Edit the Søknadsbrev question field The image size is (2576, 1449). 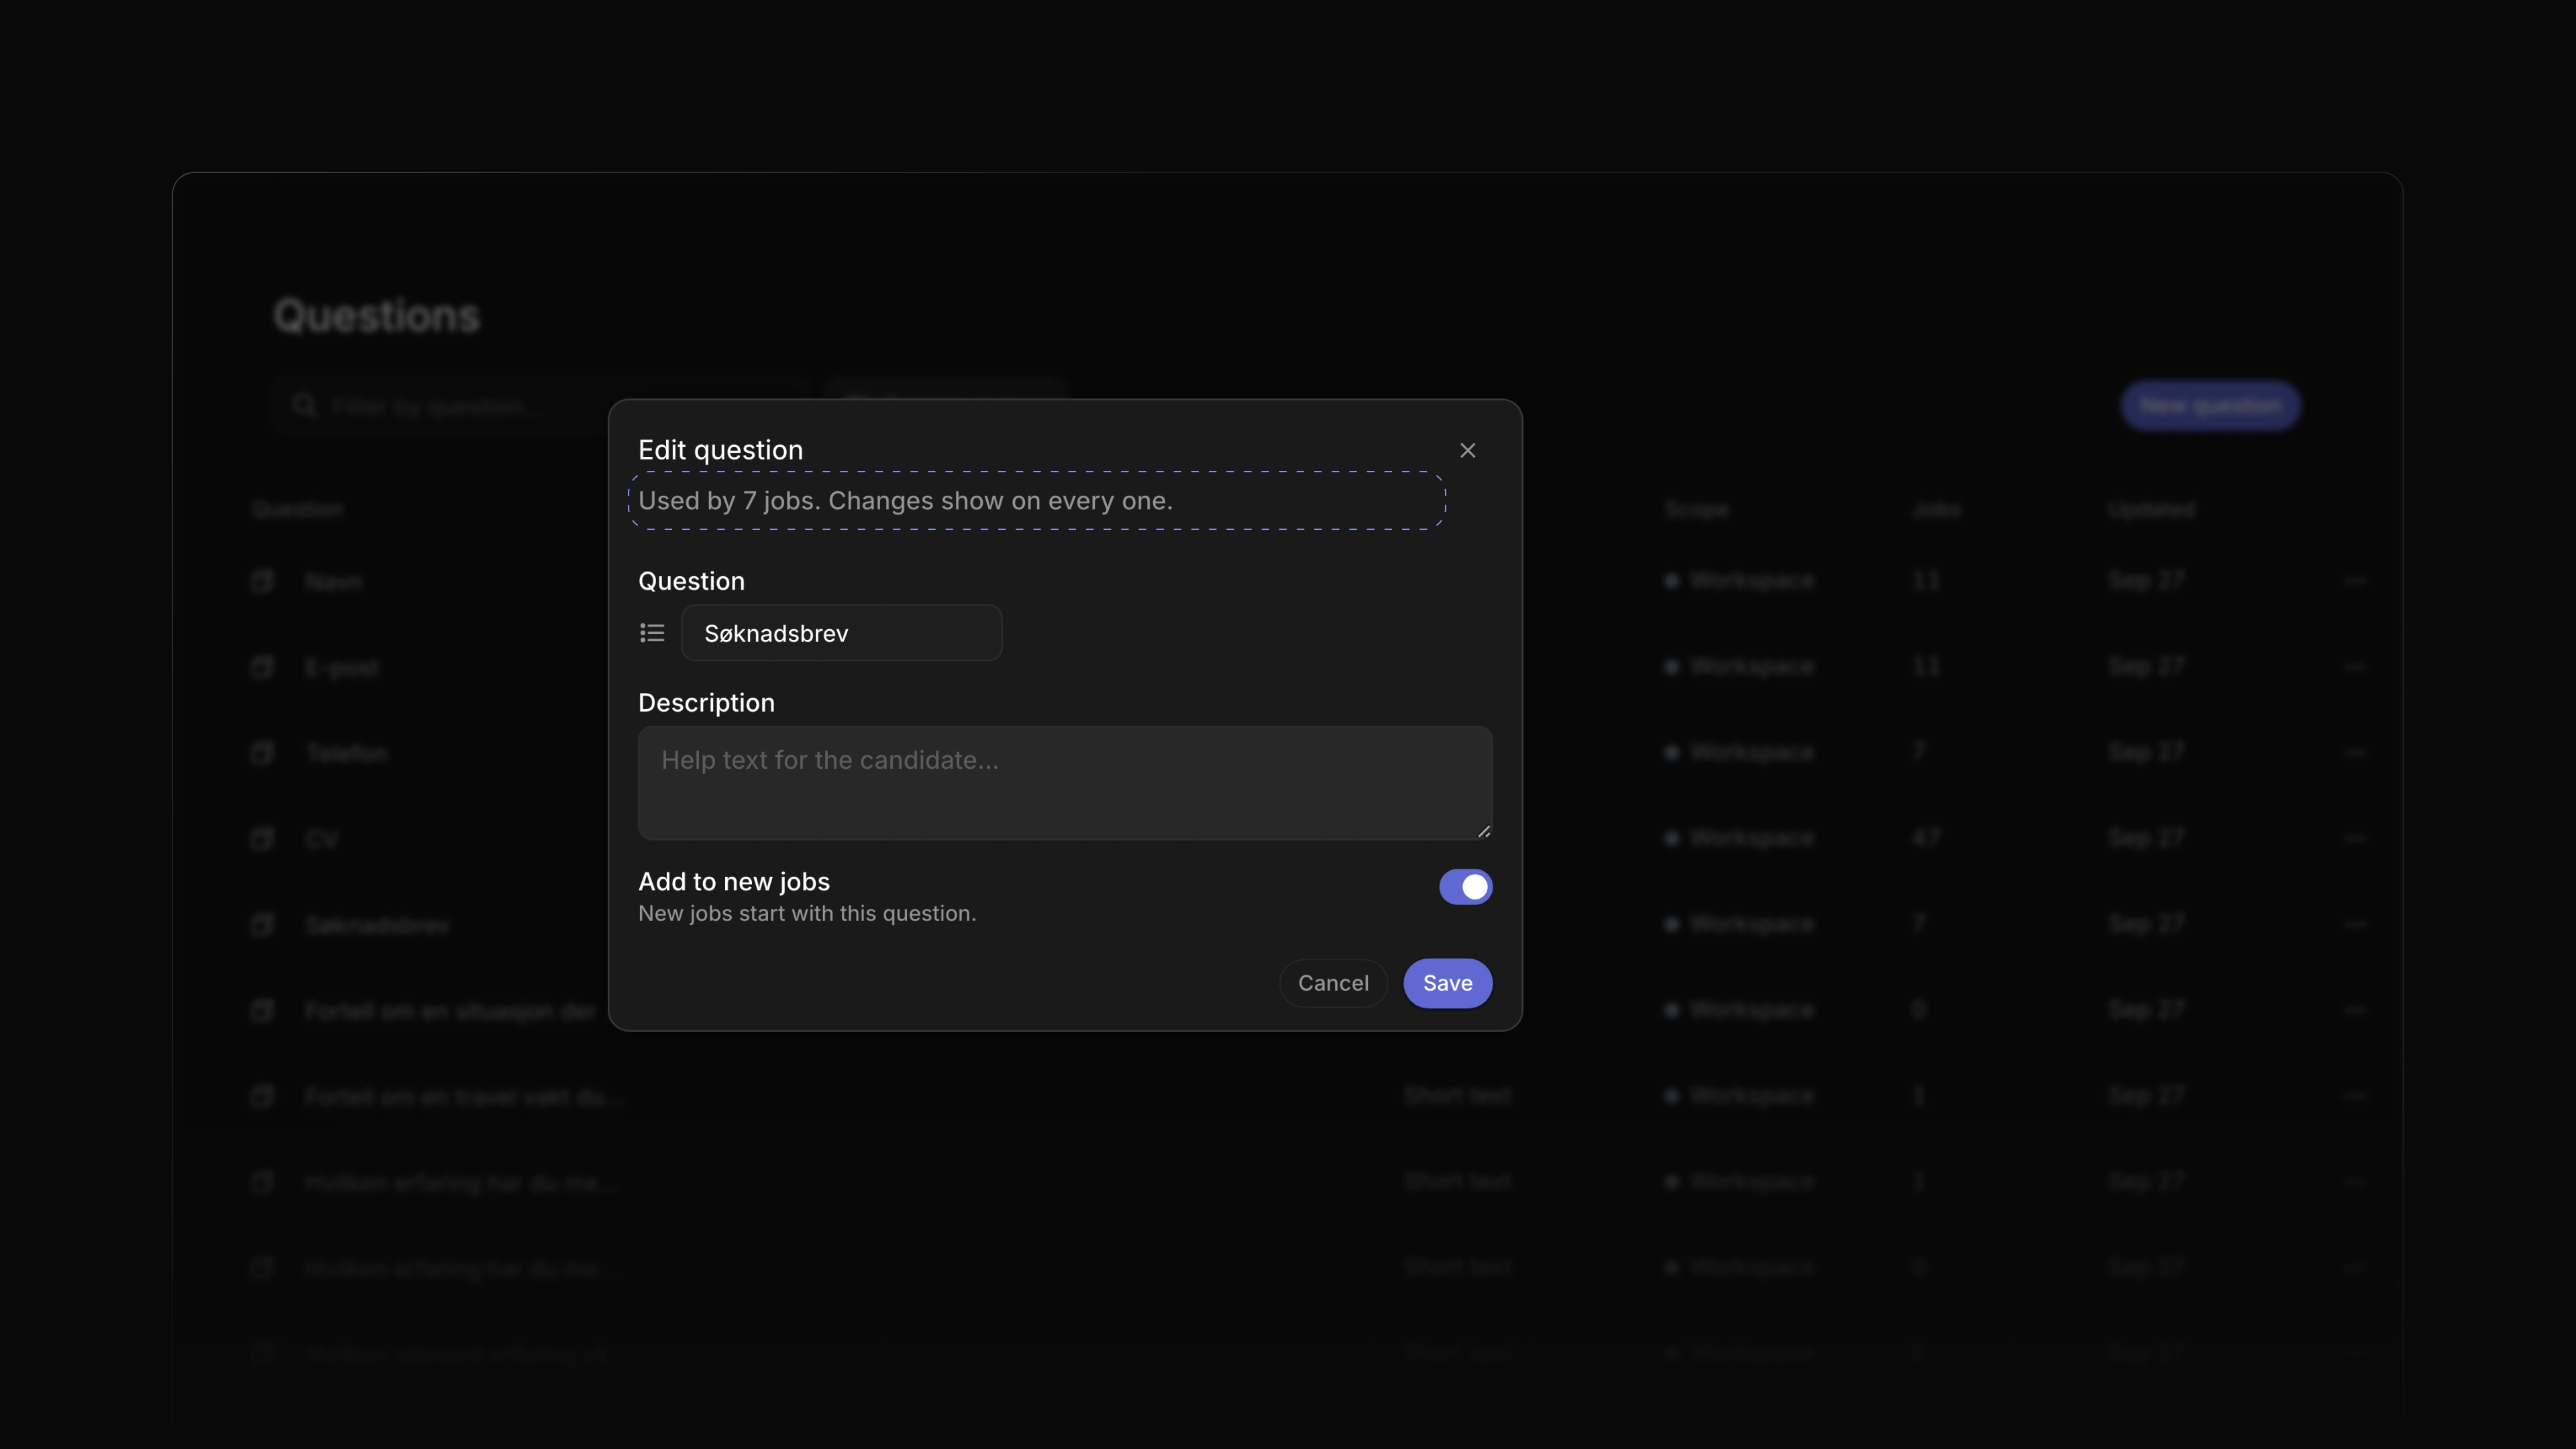pos(841,633)
